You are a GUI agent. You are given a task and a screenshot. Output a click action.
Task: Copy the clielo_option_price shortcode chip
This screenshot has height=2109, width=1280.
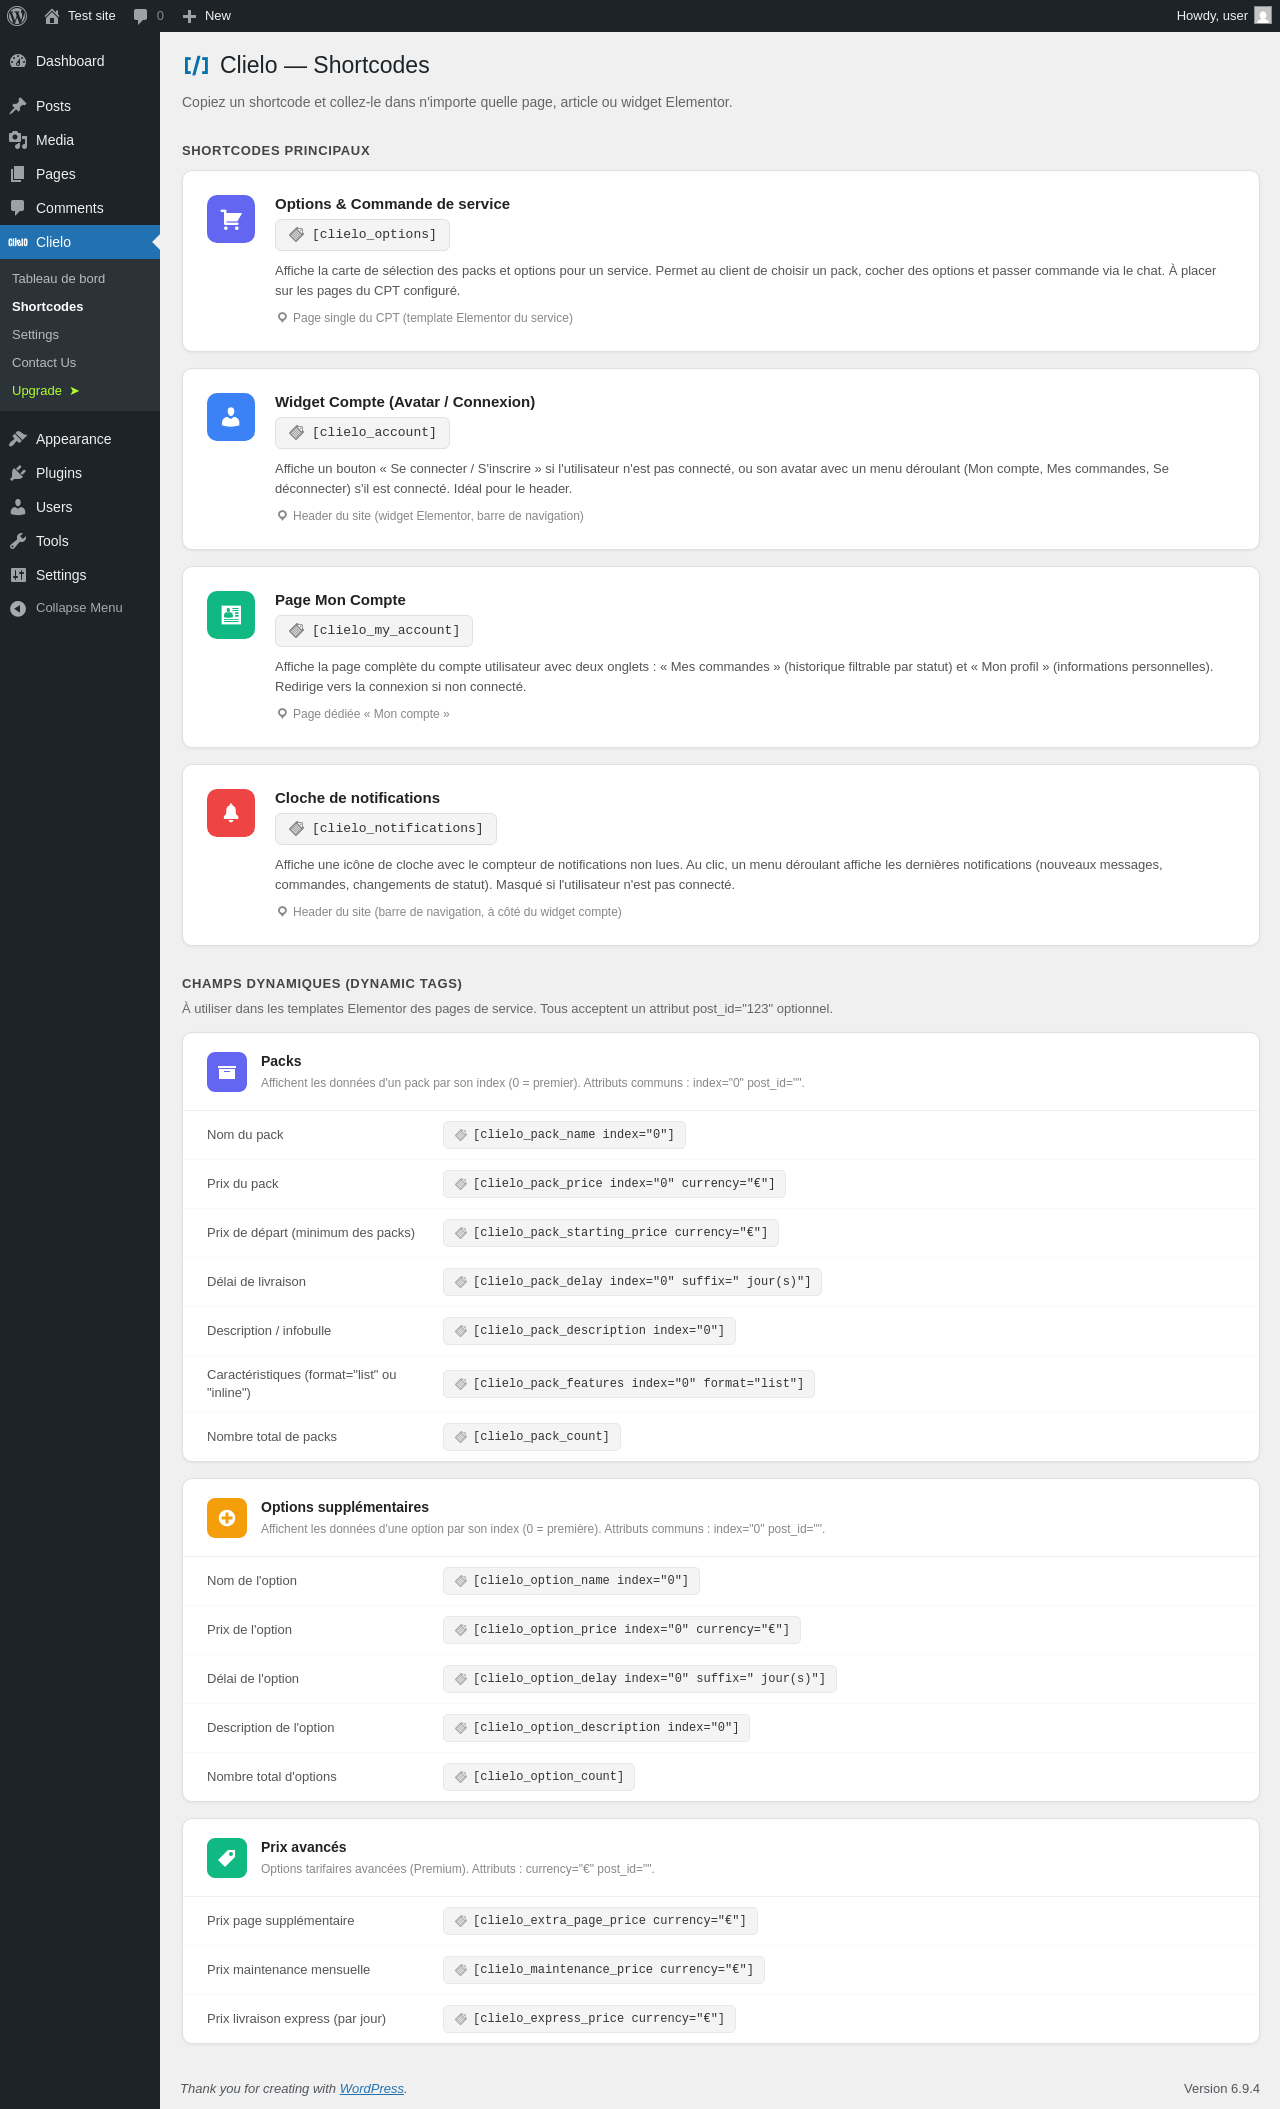(x=622, y=1630)
